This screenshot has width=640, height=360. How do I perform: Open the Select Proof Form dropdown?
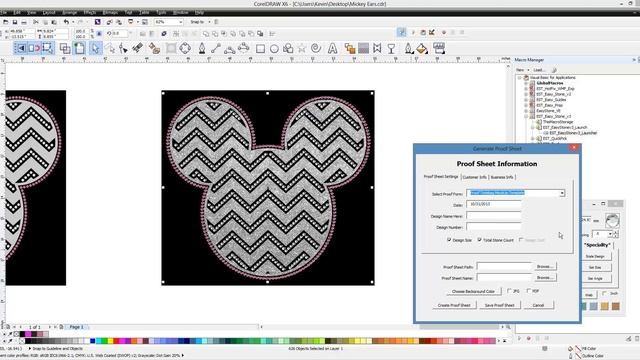point(562,193)
